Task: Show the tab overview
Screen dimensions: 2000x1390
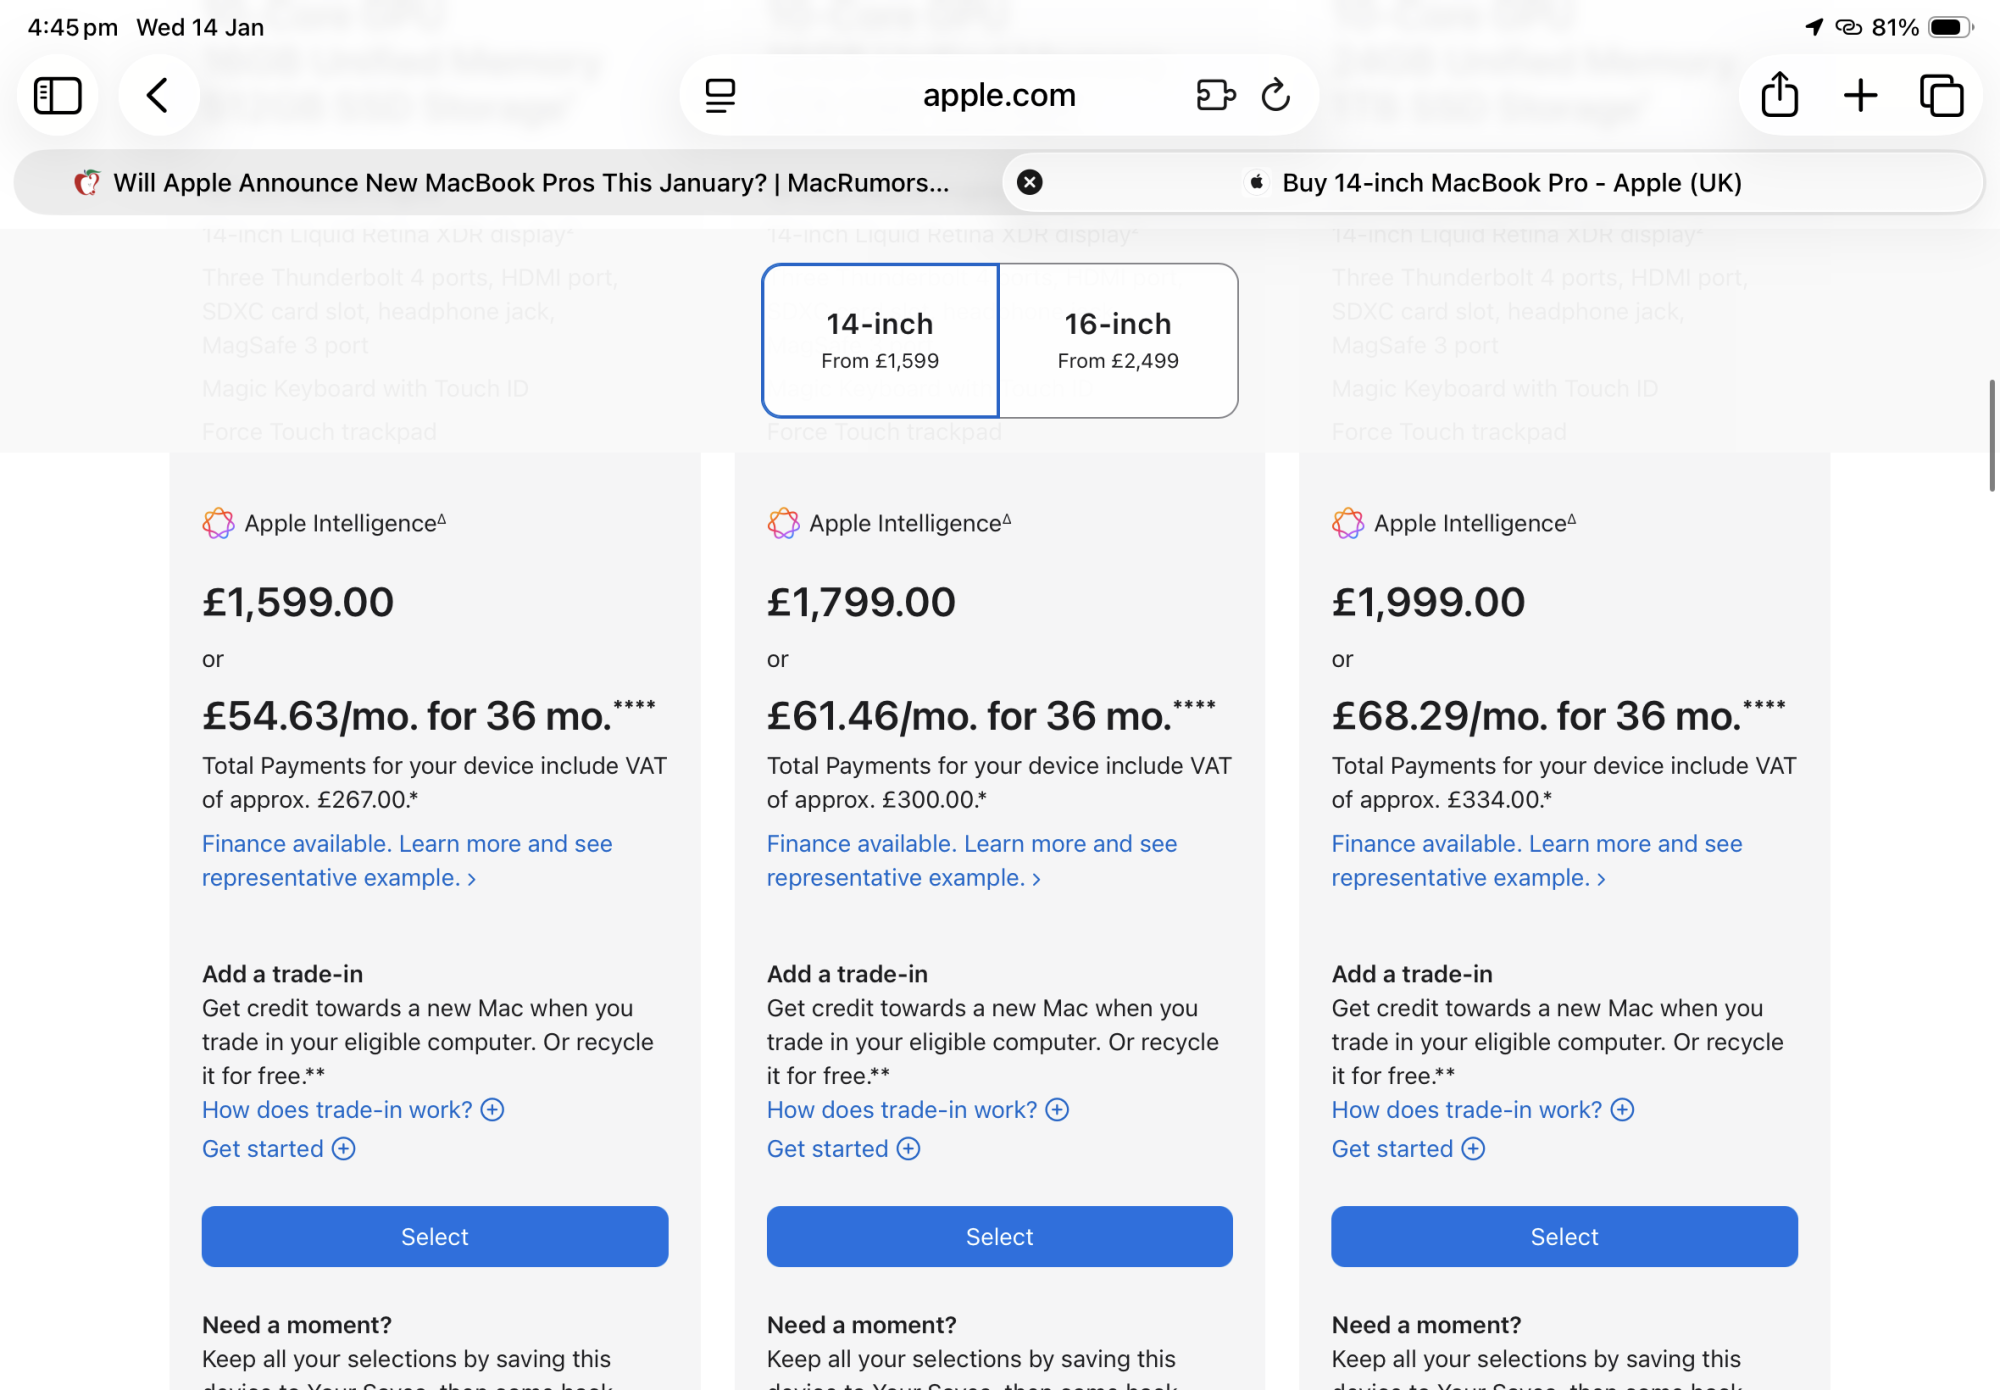Action: pos(1941,96)
